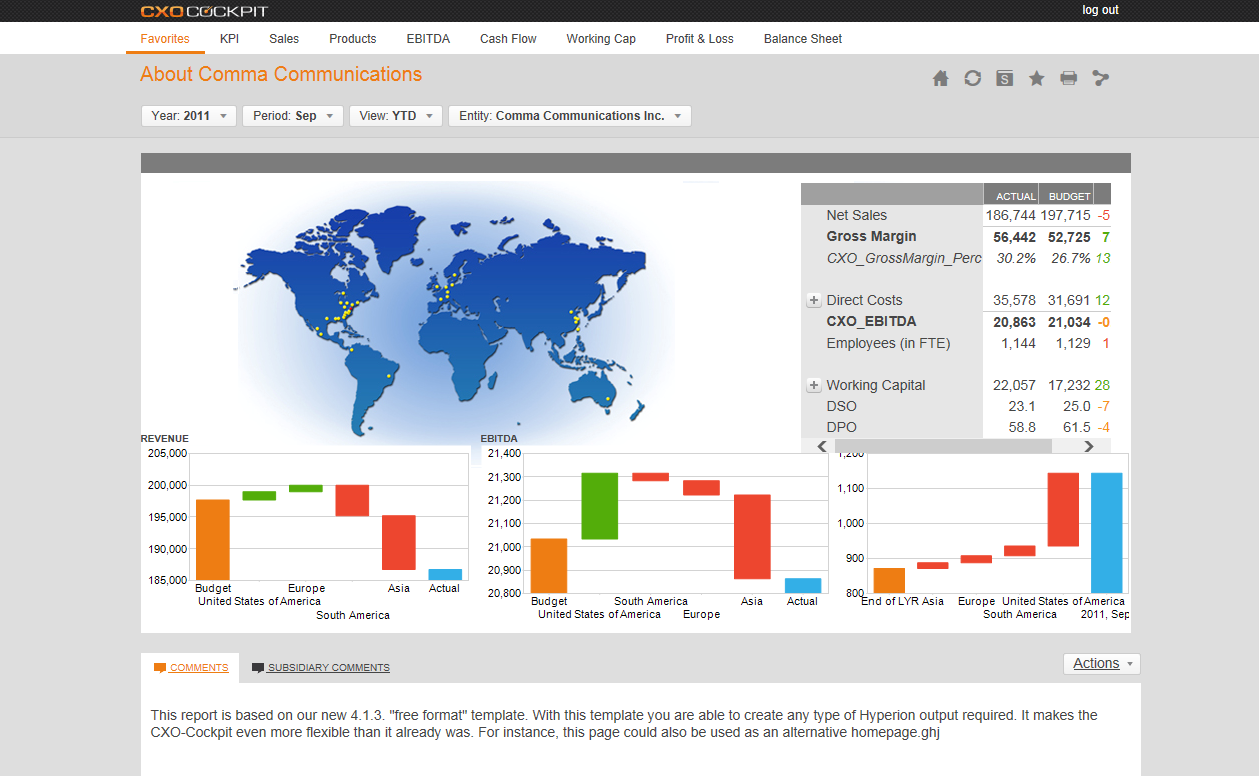Click the orange Budget bar in EBITDA chart
1259x776 pixels.
549,566
